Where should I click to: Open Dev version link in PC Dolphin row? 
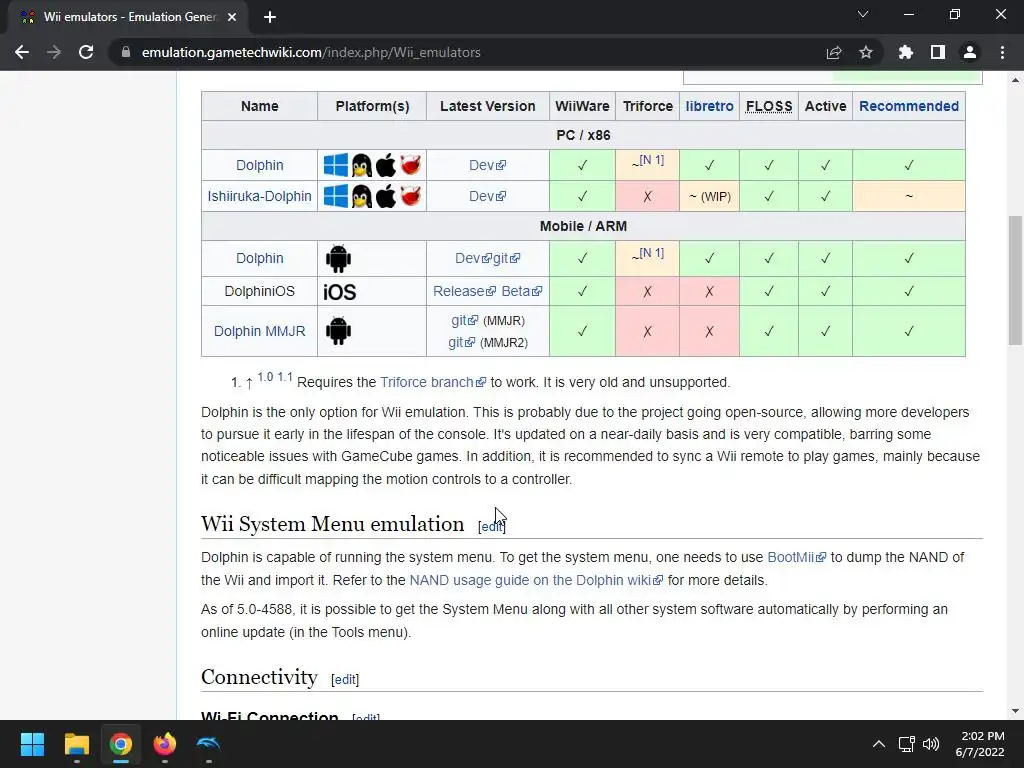coord(487,165)
